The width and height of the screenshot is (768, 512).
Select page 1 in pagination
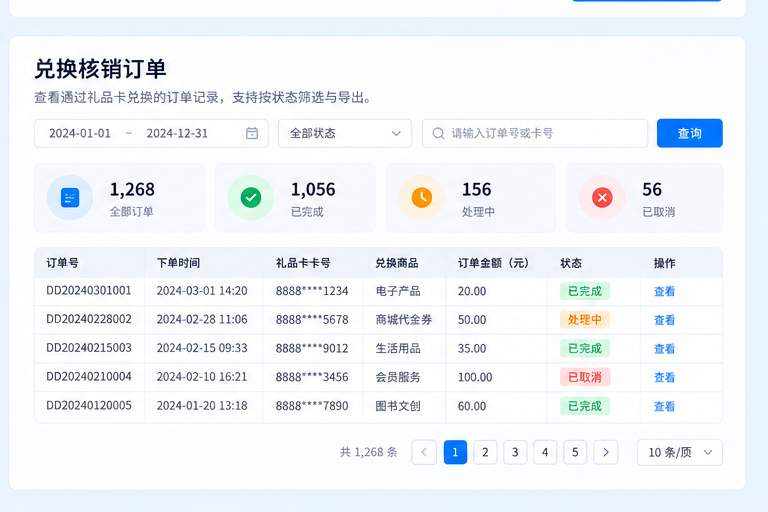(x=455, y=452)
